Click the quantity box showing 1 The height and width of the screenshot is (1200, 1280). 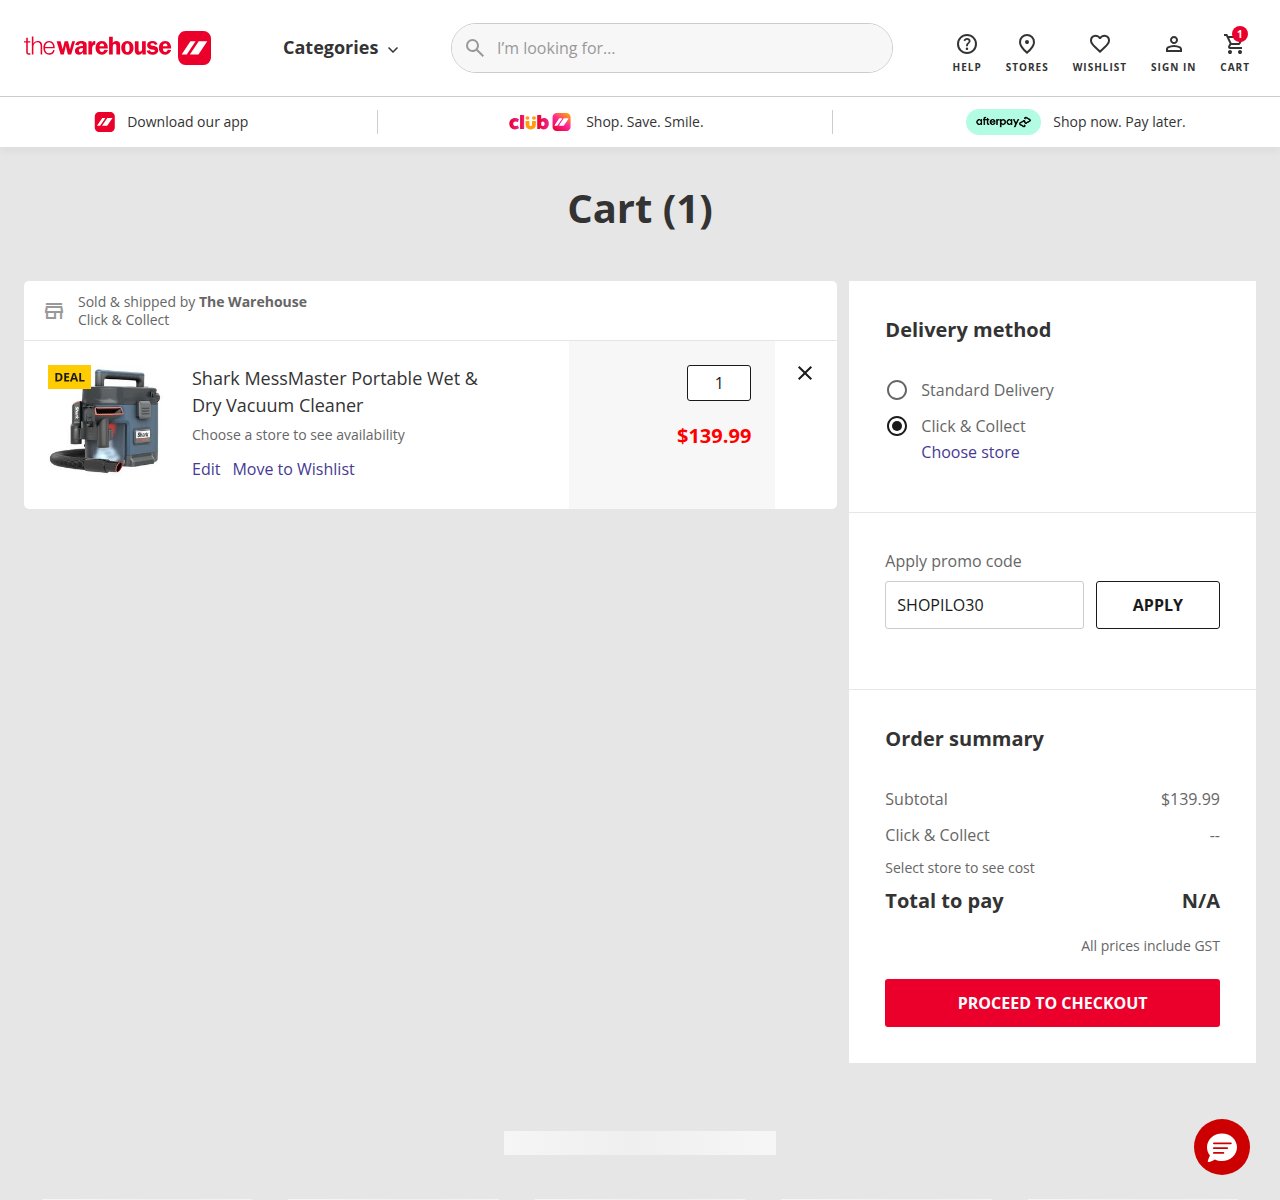(719, 383)
